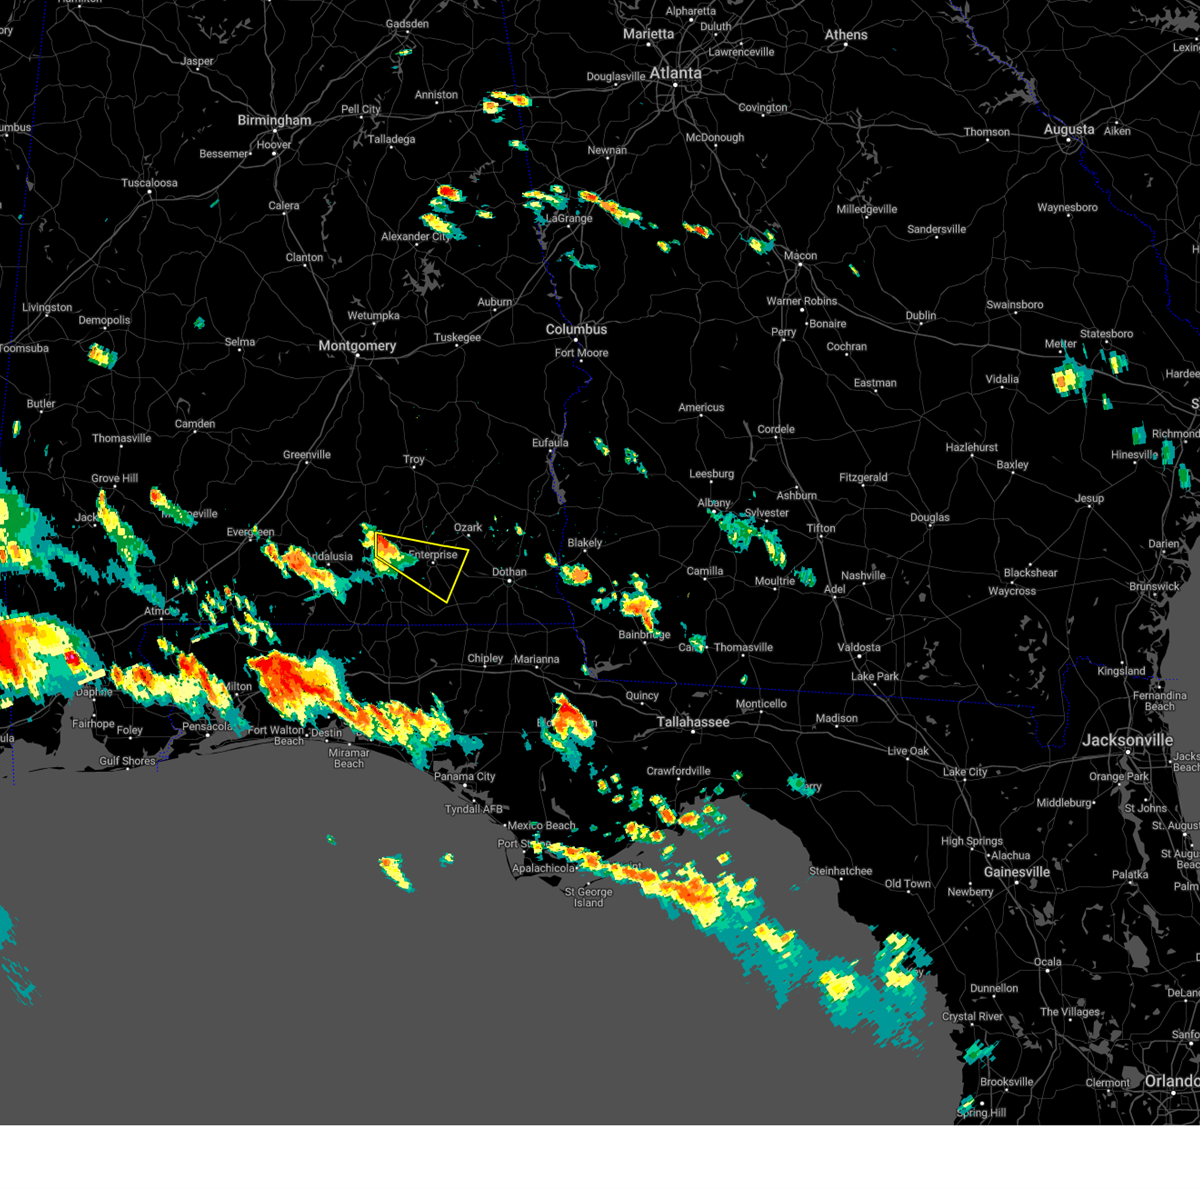
Task: Click the Selma city label
Action: [240, 342]
